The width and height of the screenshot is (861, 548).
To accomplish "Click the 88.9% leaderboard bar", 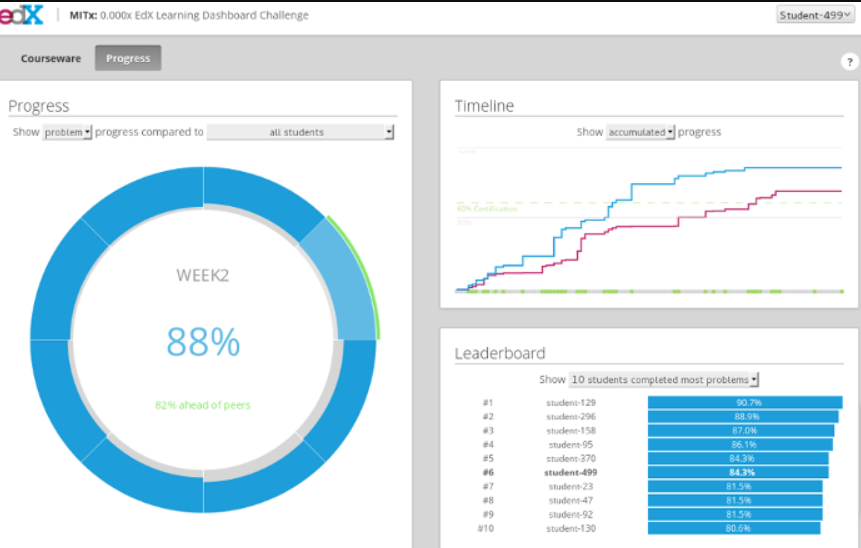I will [743, 417].
